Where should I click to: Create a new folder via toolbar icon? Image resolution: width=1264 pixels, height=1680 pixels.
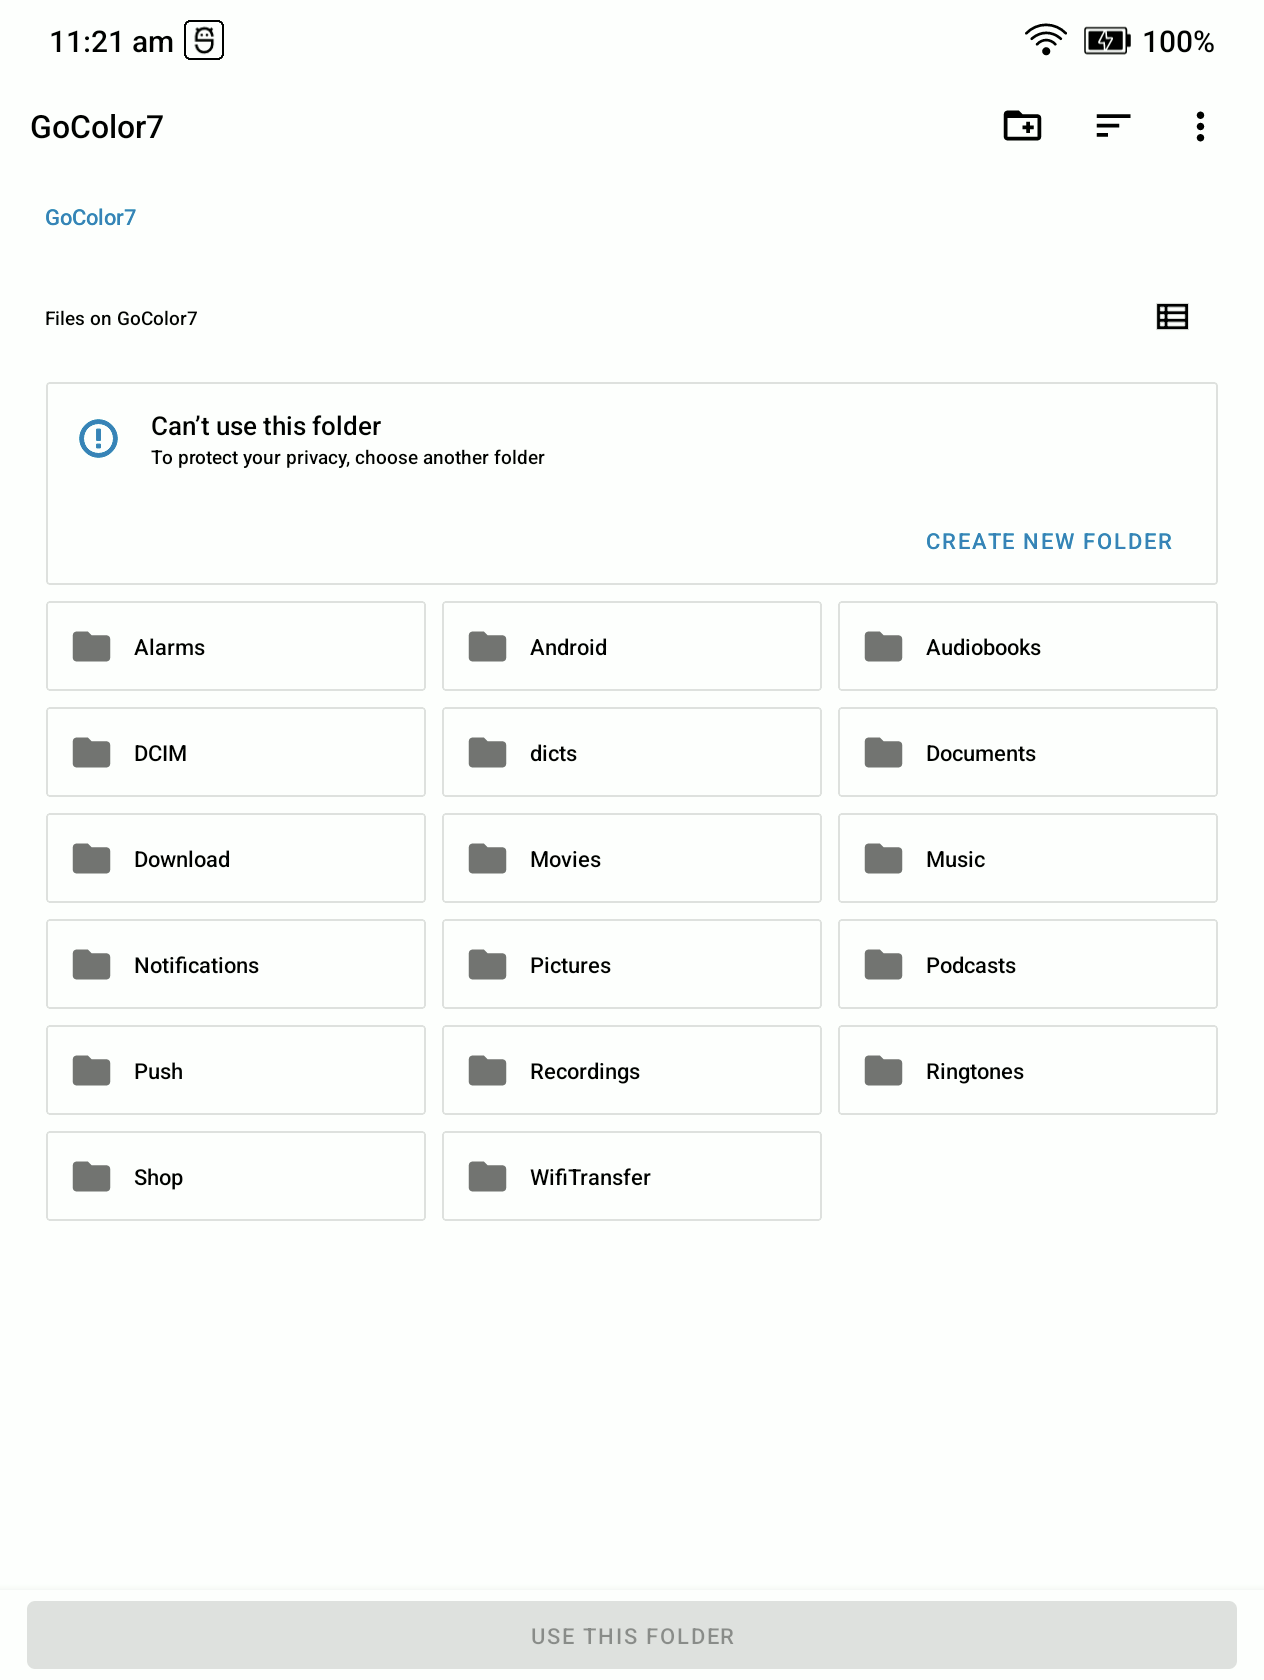click(1022, 126)
